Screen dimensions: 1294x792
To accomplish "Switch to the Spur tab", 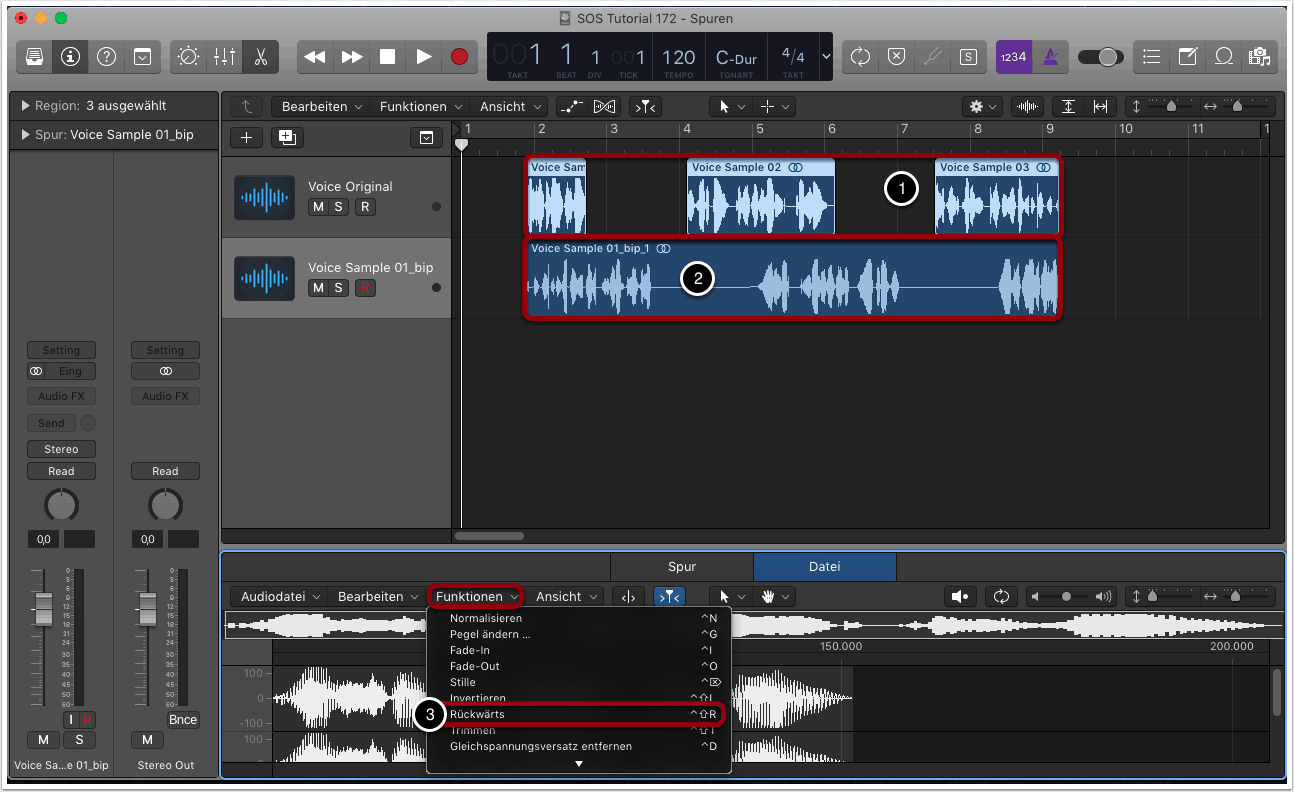I will point(681,567).
